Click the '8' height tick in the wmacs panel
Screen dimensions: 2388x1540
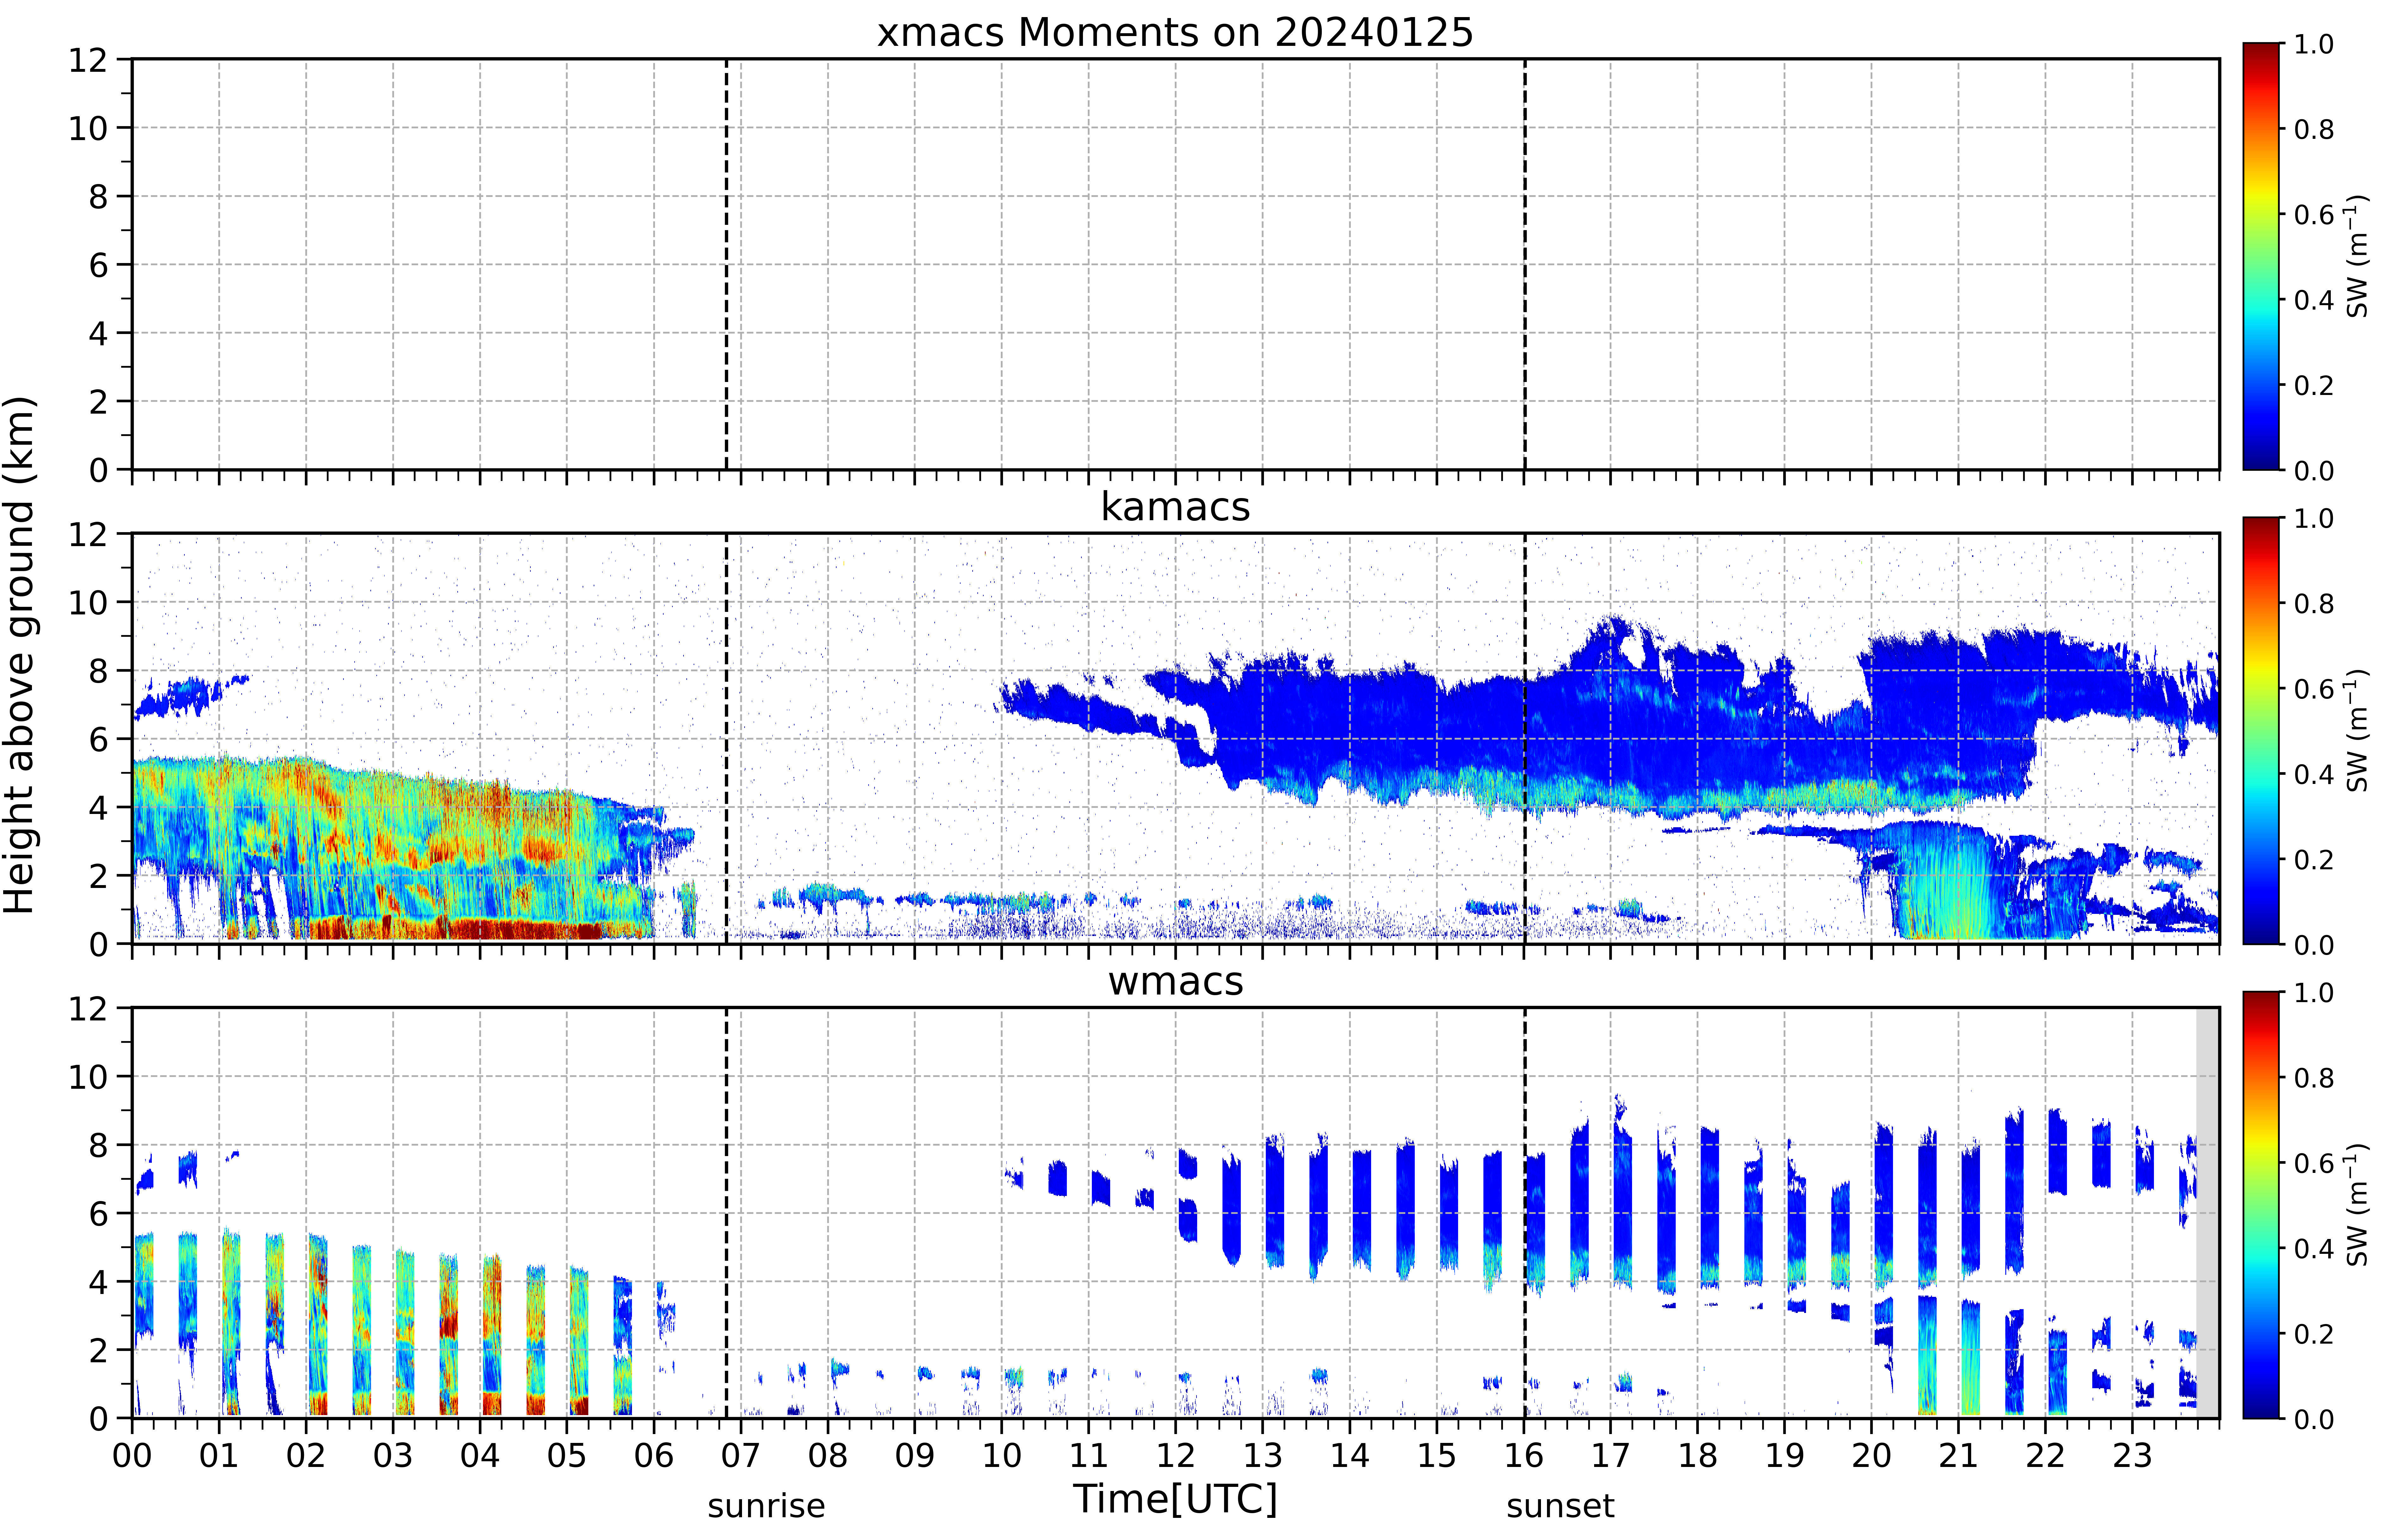pos(98,1145)
